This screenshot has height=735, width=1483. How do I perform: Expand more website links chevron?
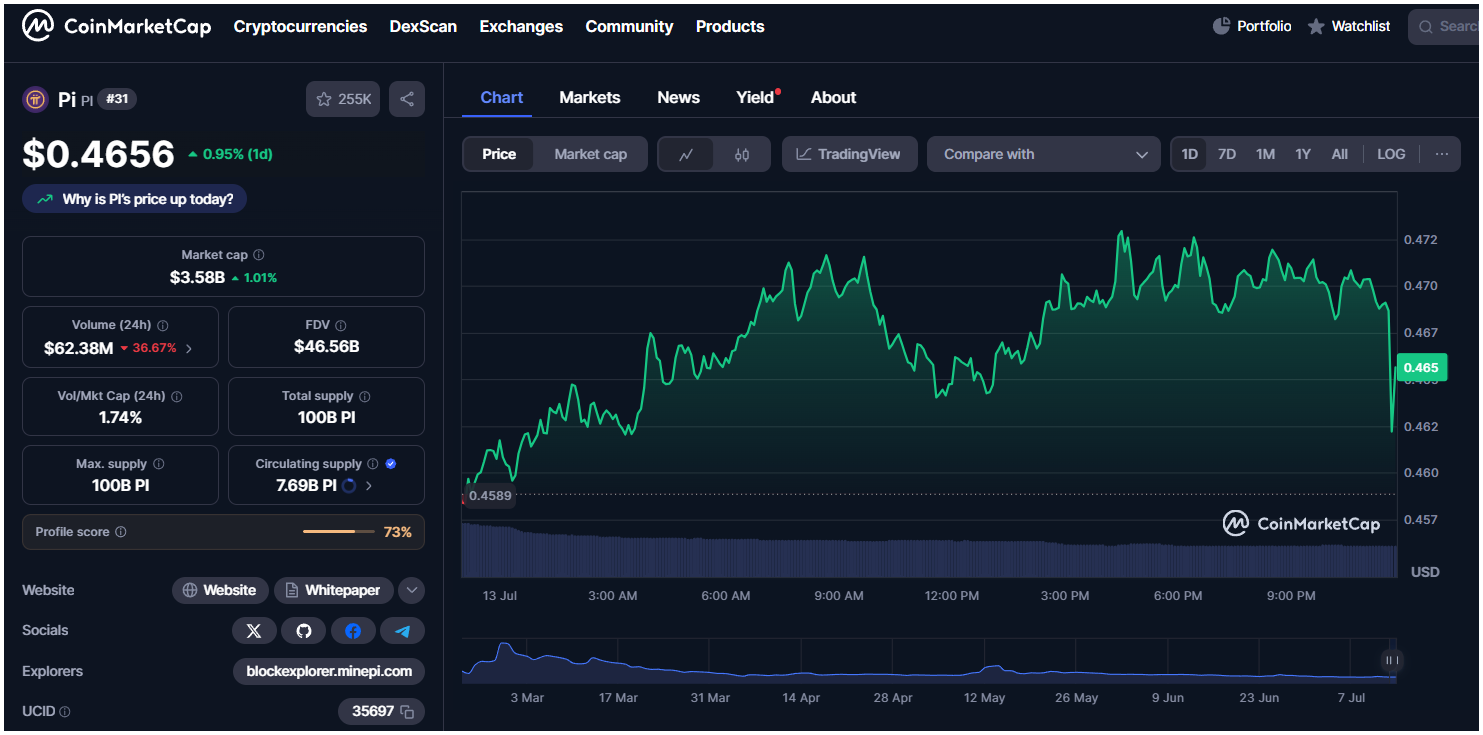pyautogui.click(x=412, y=591)
